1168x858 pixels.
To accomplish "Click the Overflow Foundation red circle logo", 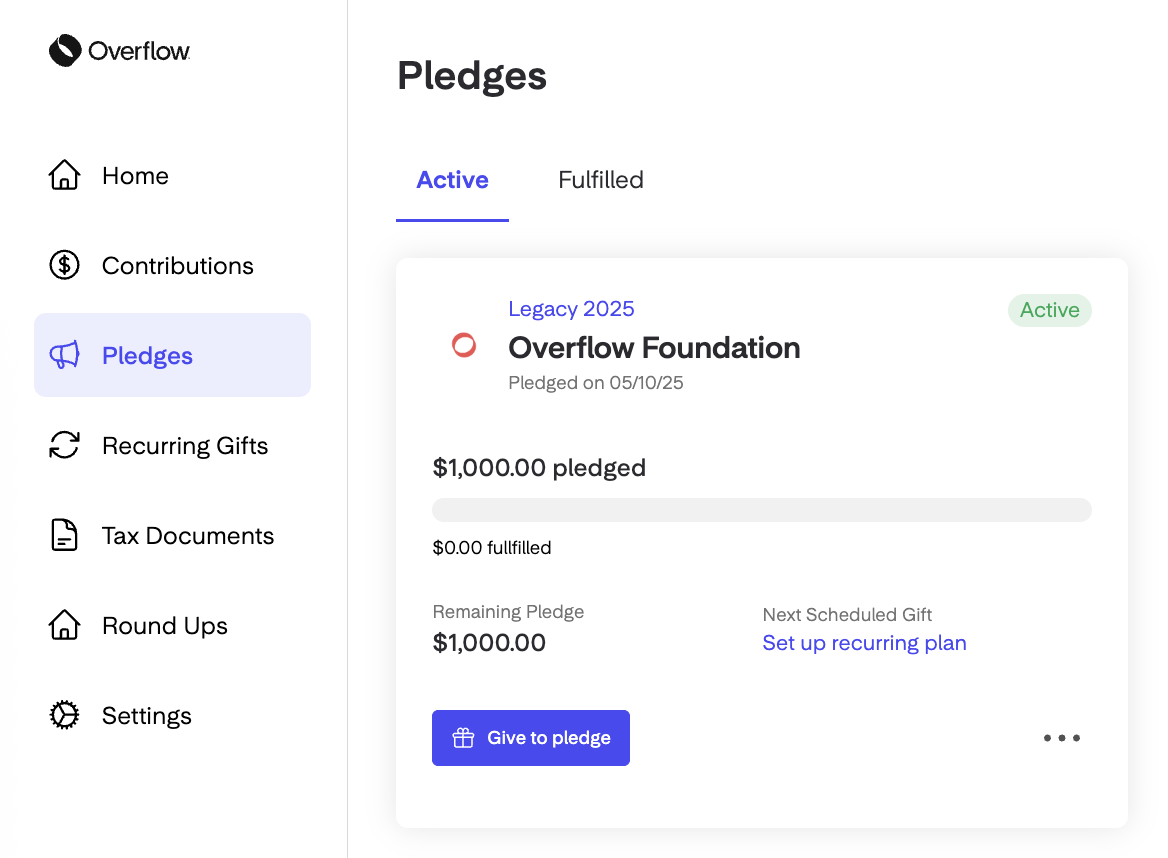I will coord(463,345).
